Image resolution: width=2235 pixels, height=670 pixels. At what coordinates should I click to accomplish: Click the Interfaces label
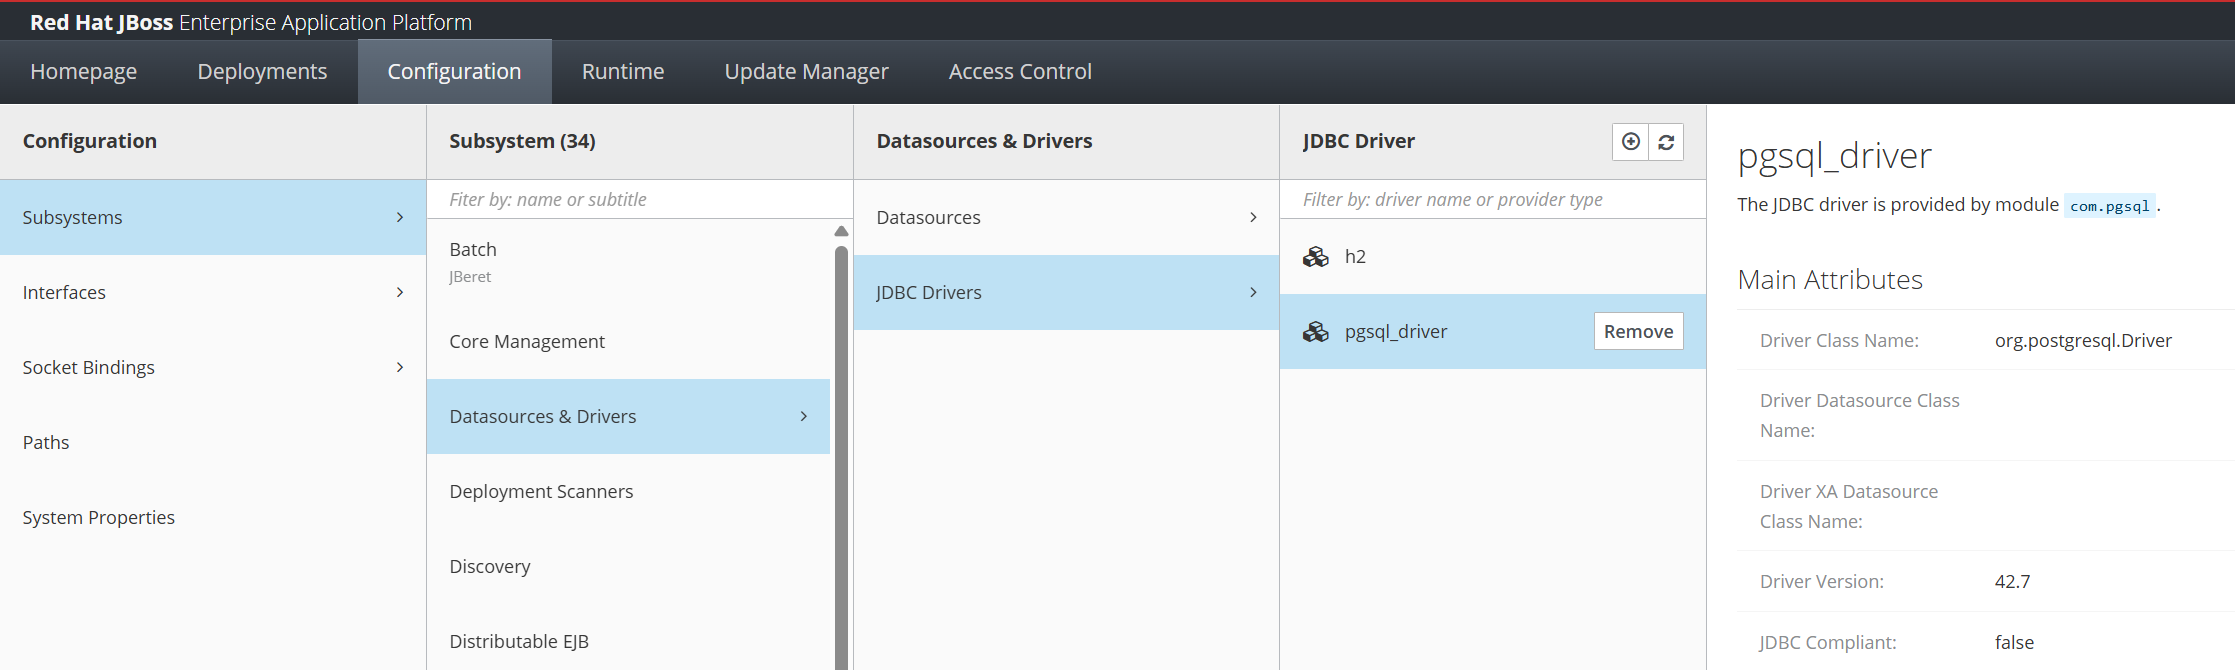click(x=64, y=292)
